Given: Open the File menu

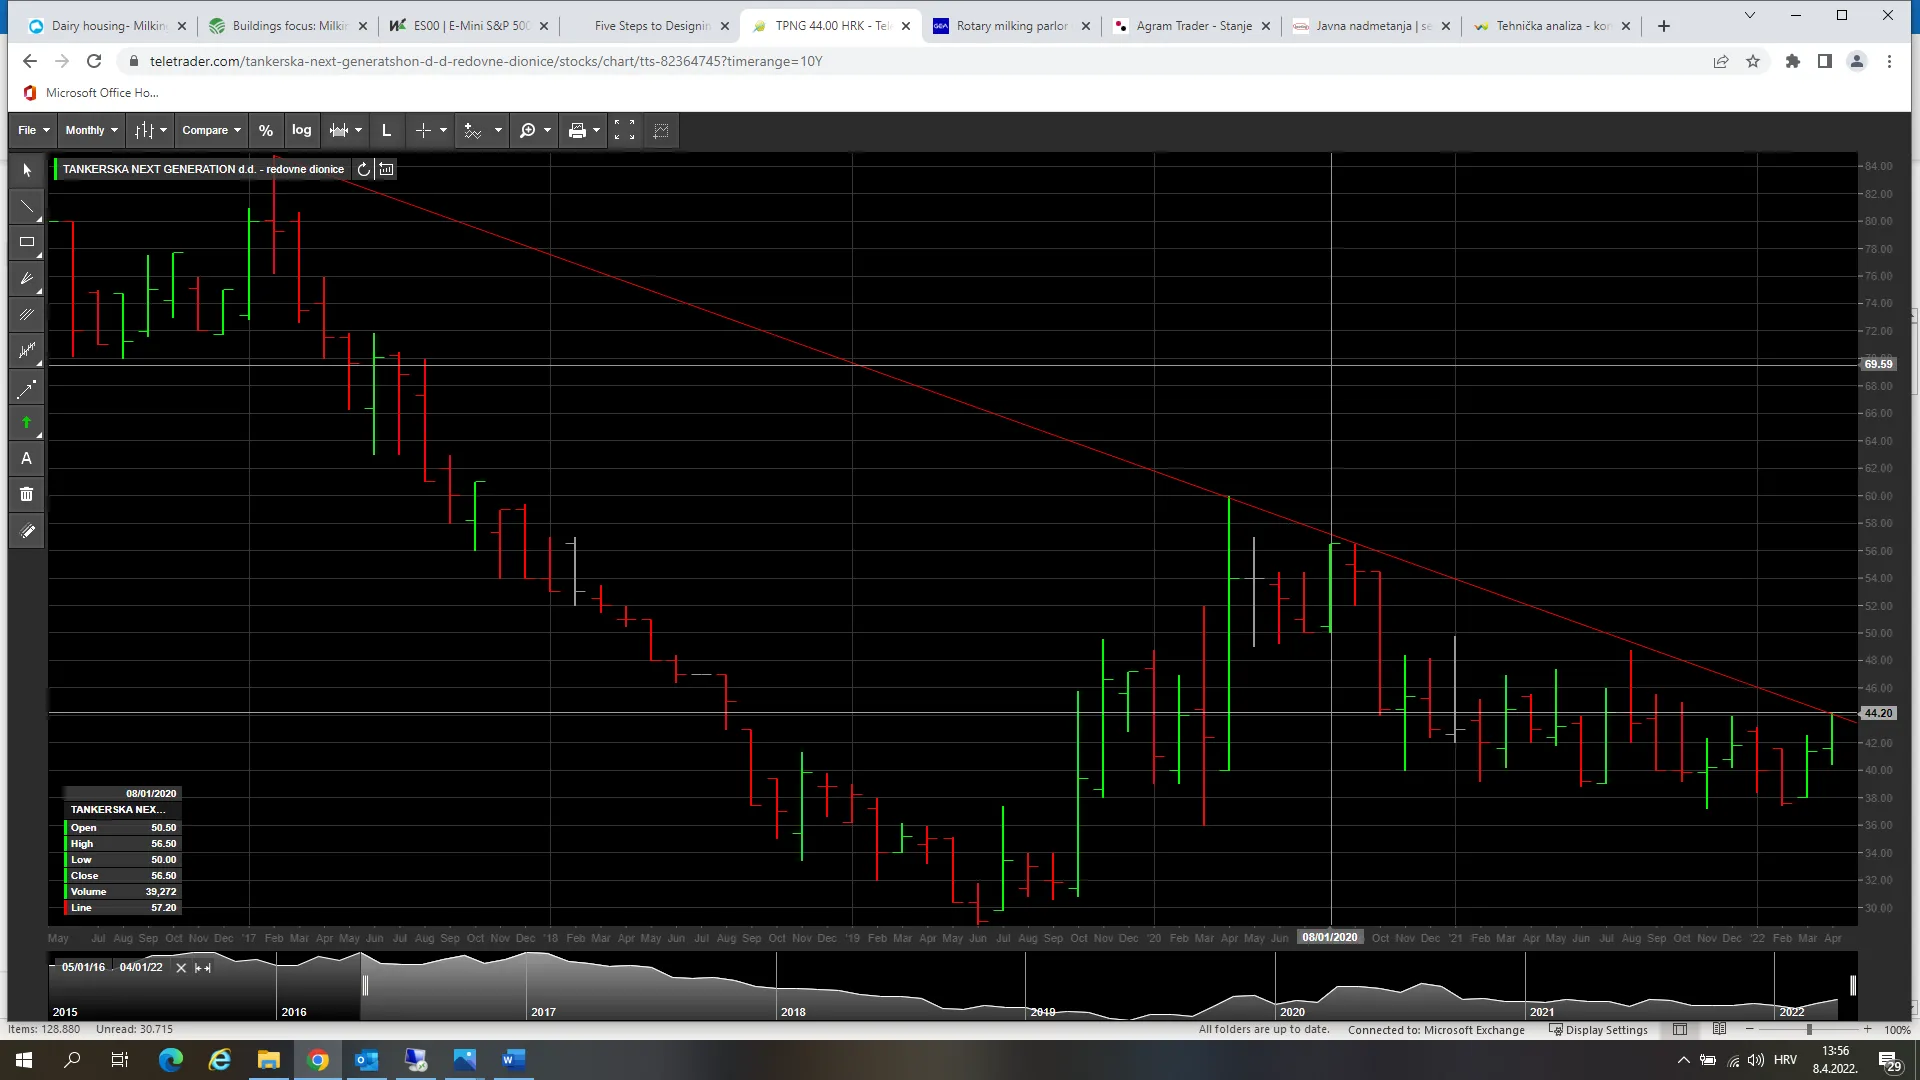Looking at the screenshot, I should pos(33,130).
